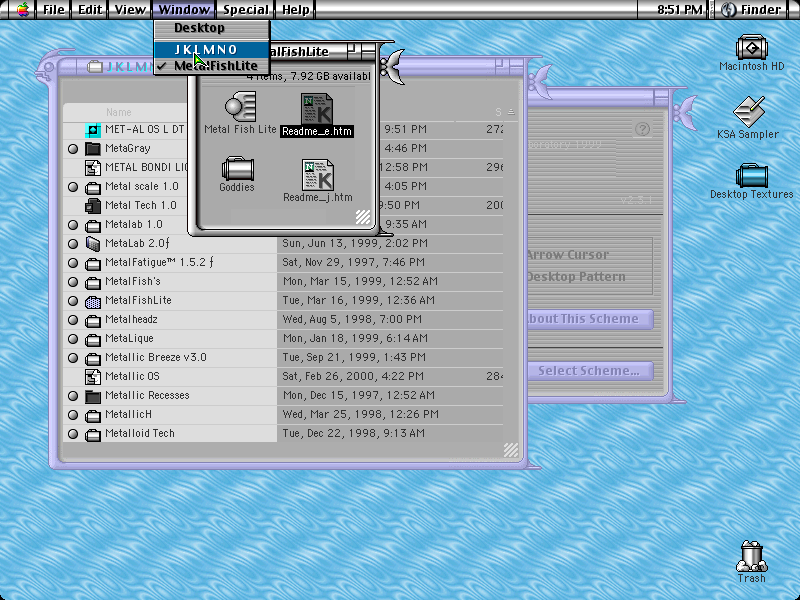Open the Metal Fish Lite icon

[x=240, y=107]
